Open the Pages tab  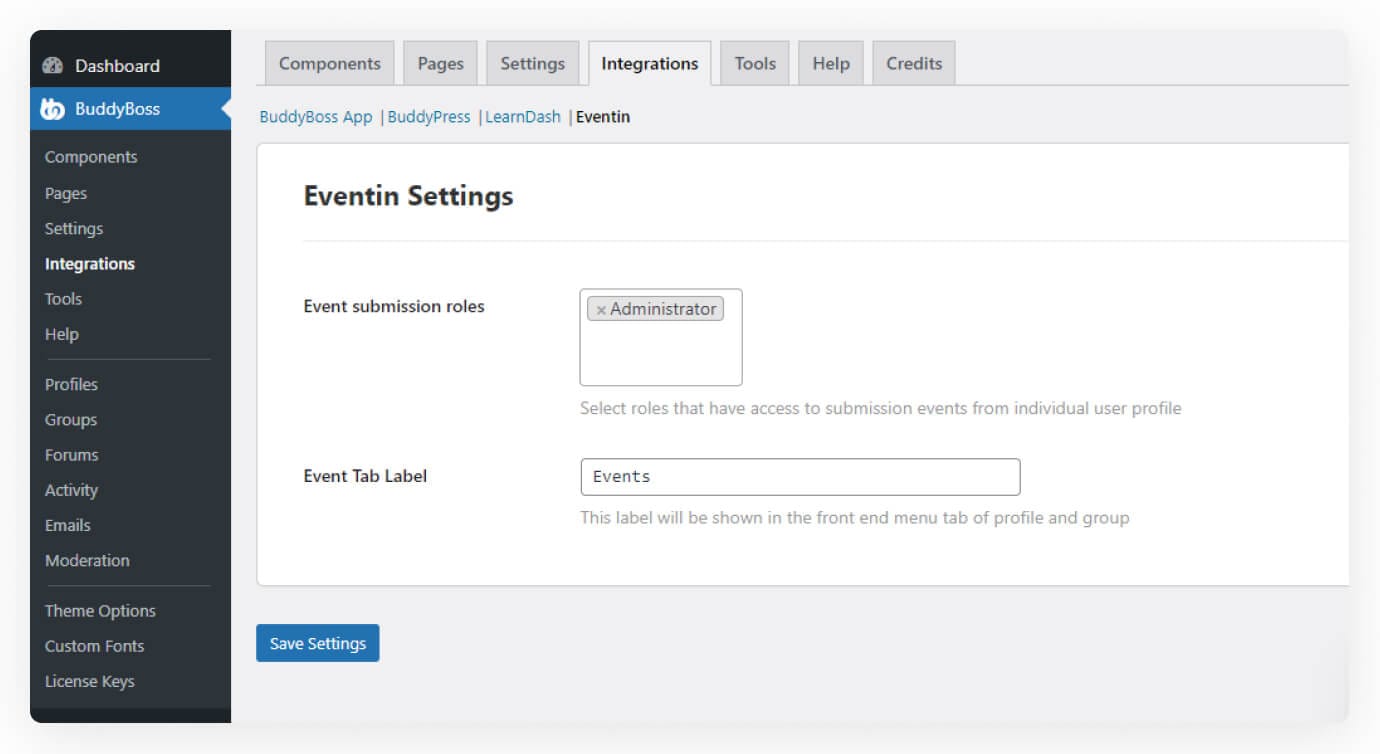[441, 63]
